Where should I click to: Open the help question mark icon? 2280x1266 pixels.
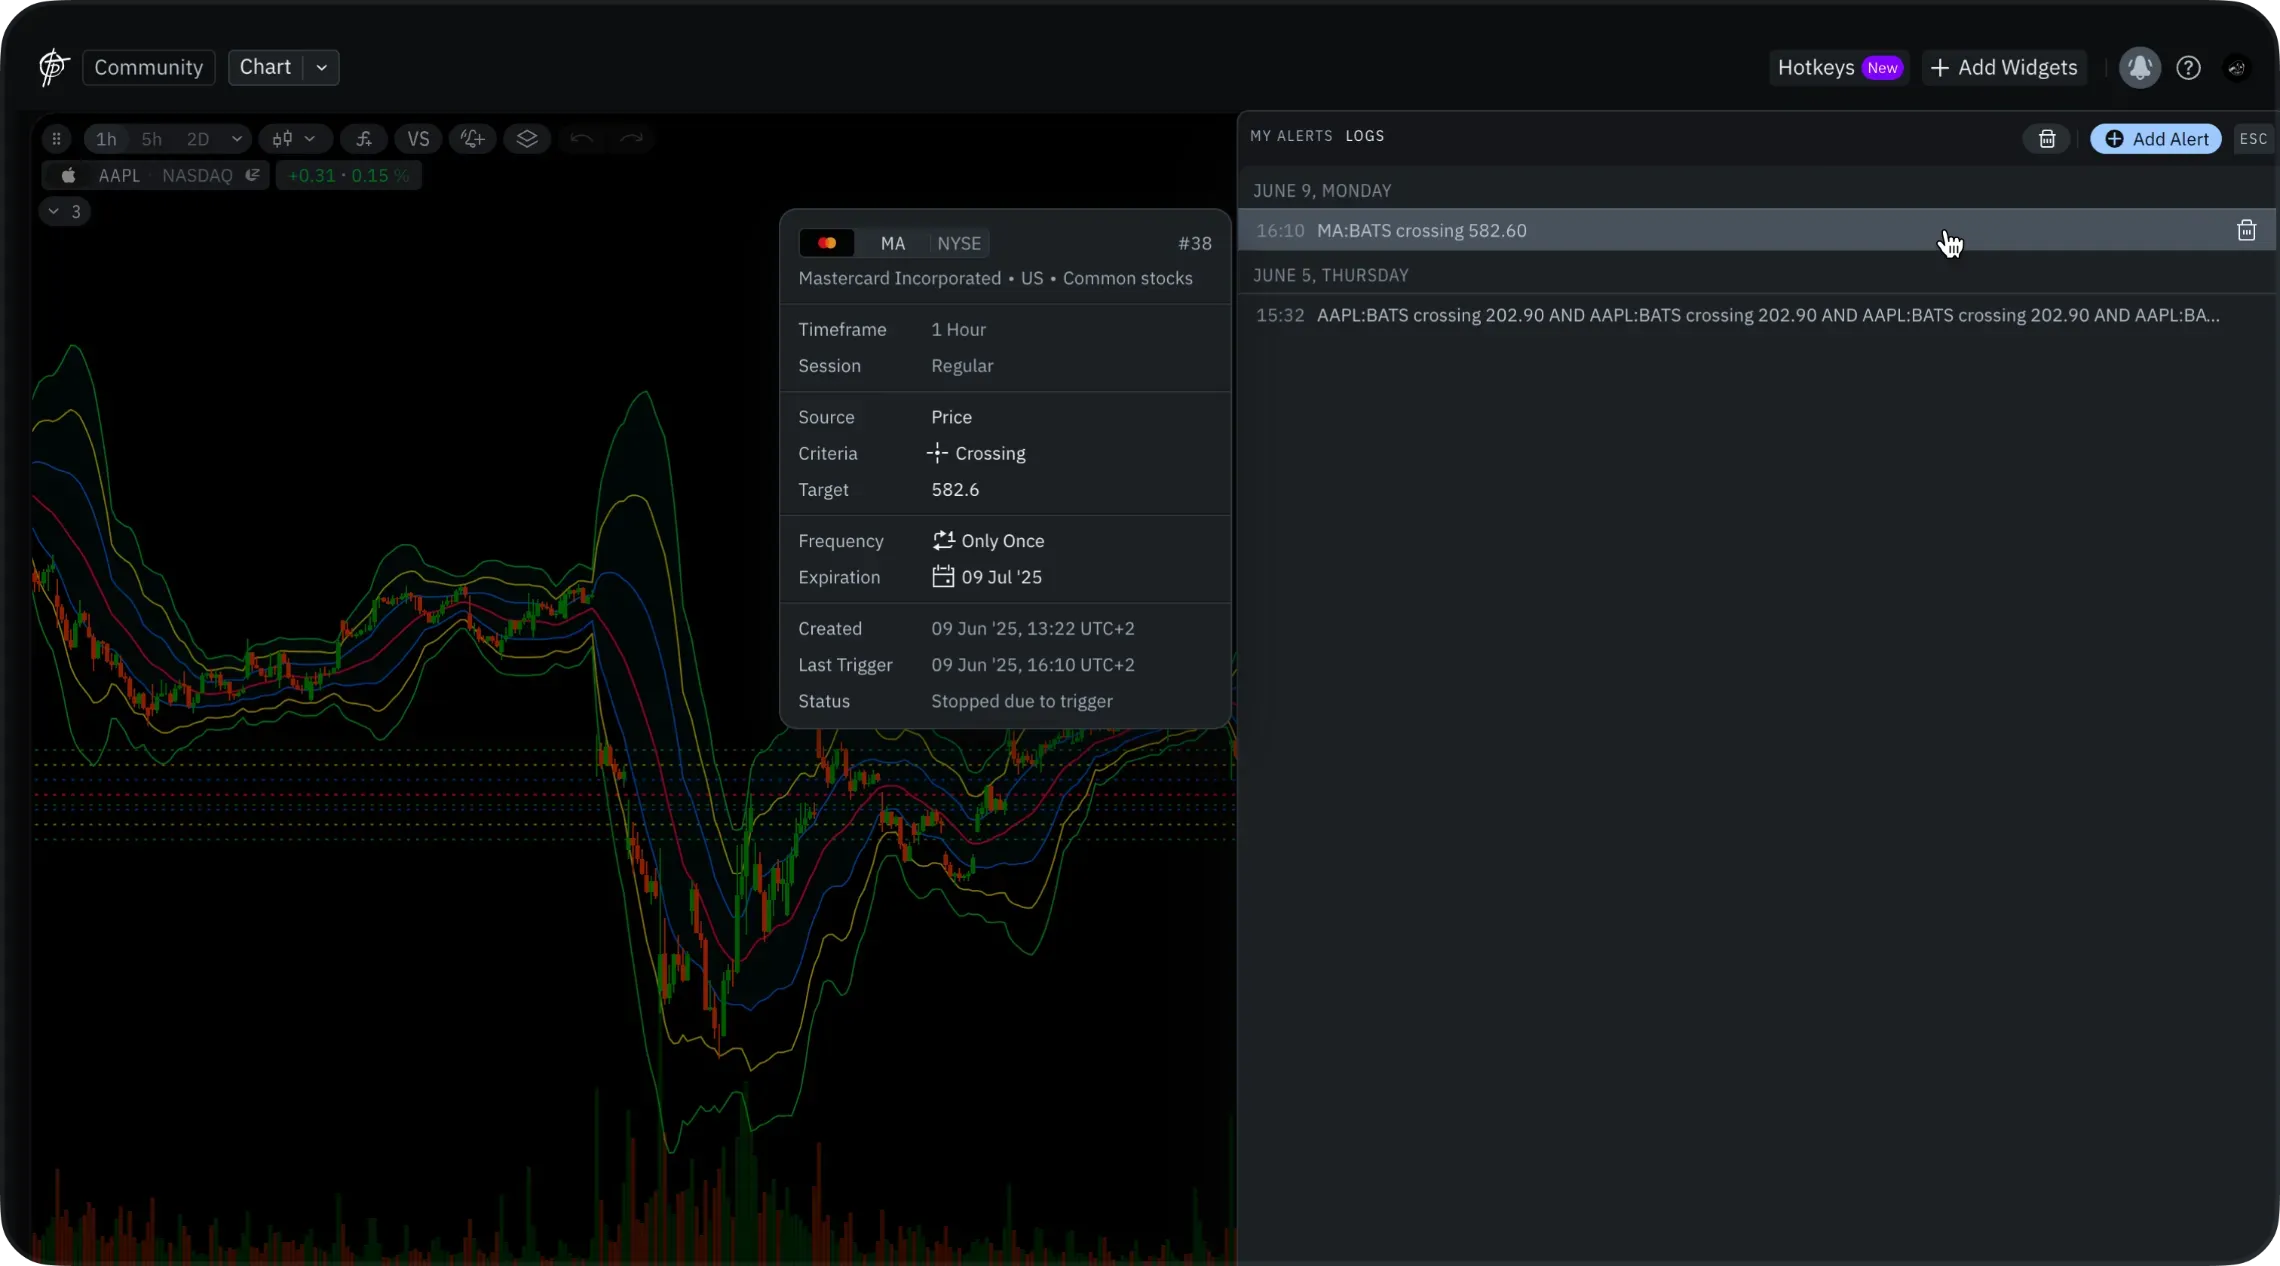tap(2189, 67)
